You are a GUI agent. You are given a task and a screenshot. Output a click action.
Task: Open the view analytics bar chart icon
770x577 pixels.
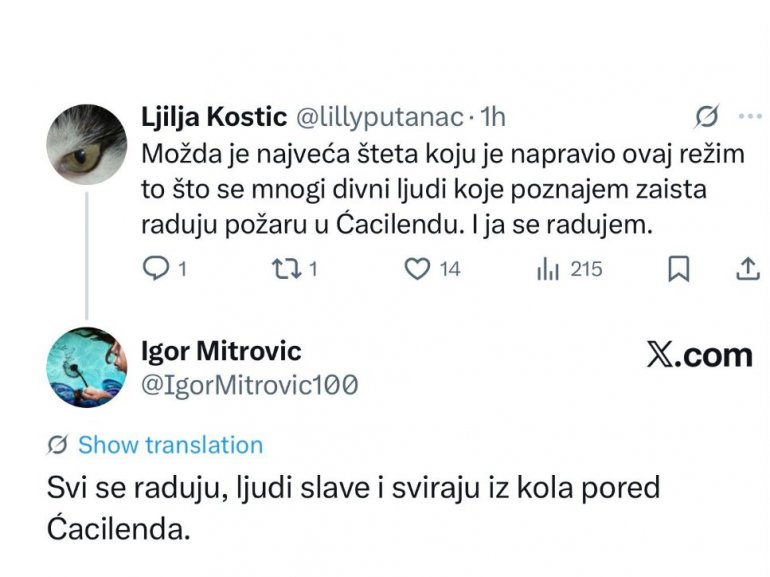click(549, 268)
